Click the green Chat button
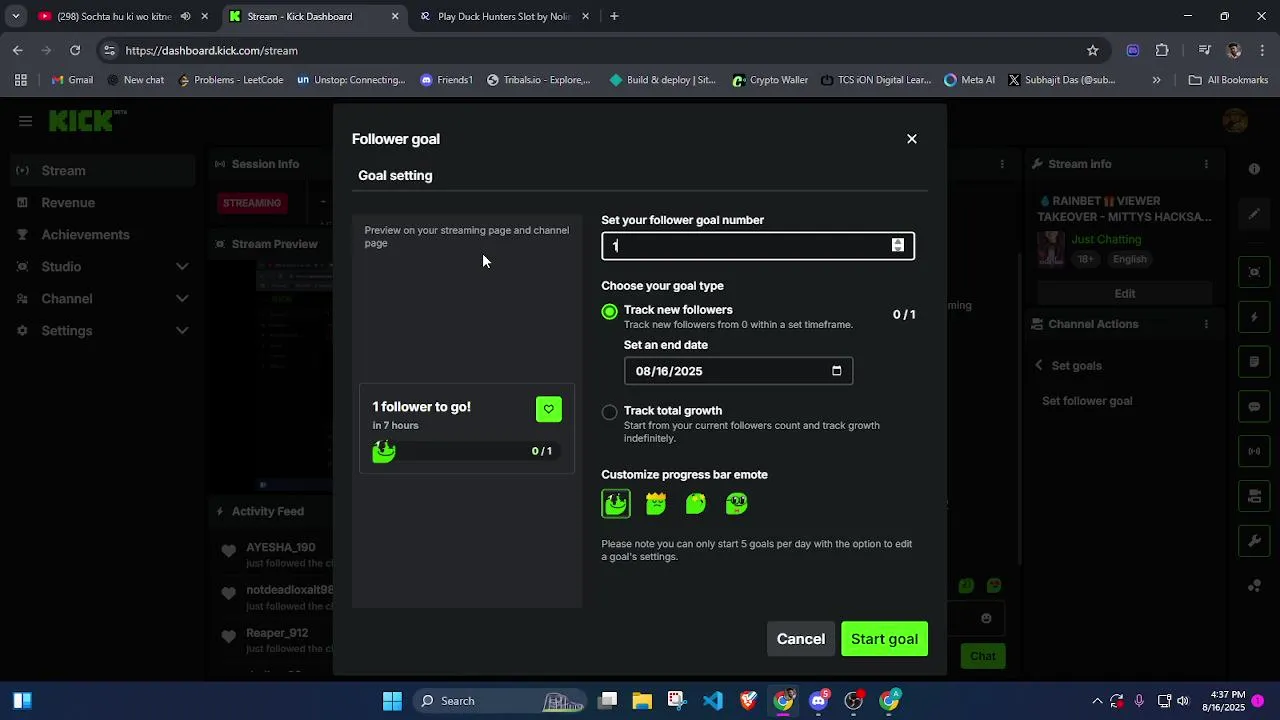 pyautogui.click(x=983, y=656)
